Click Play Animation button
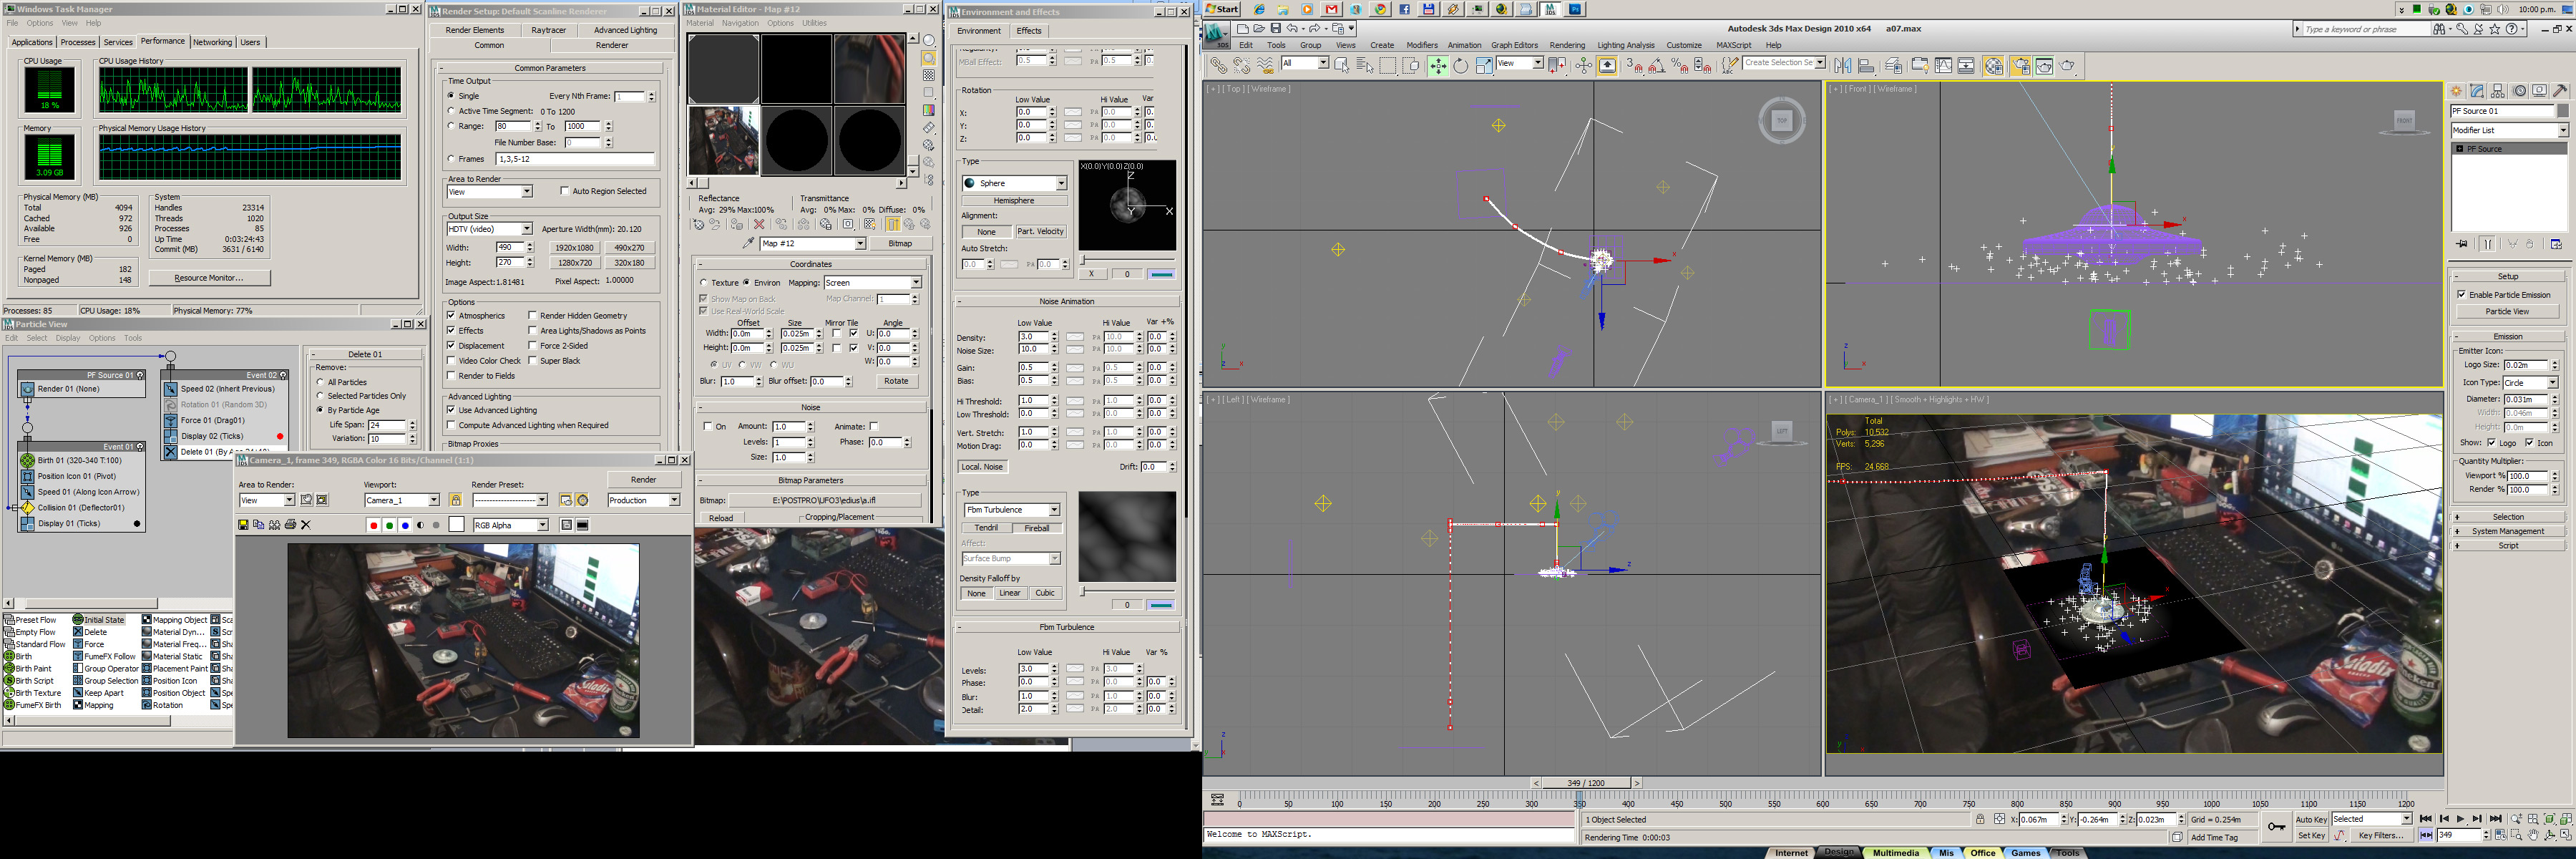 tap(2460, 819)
